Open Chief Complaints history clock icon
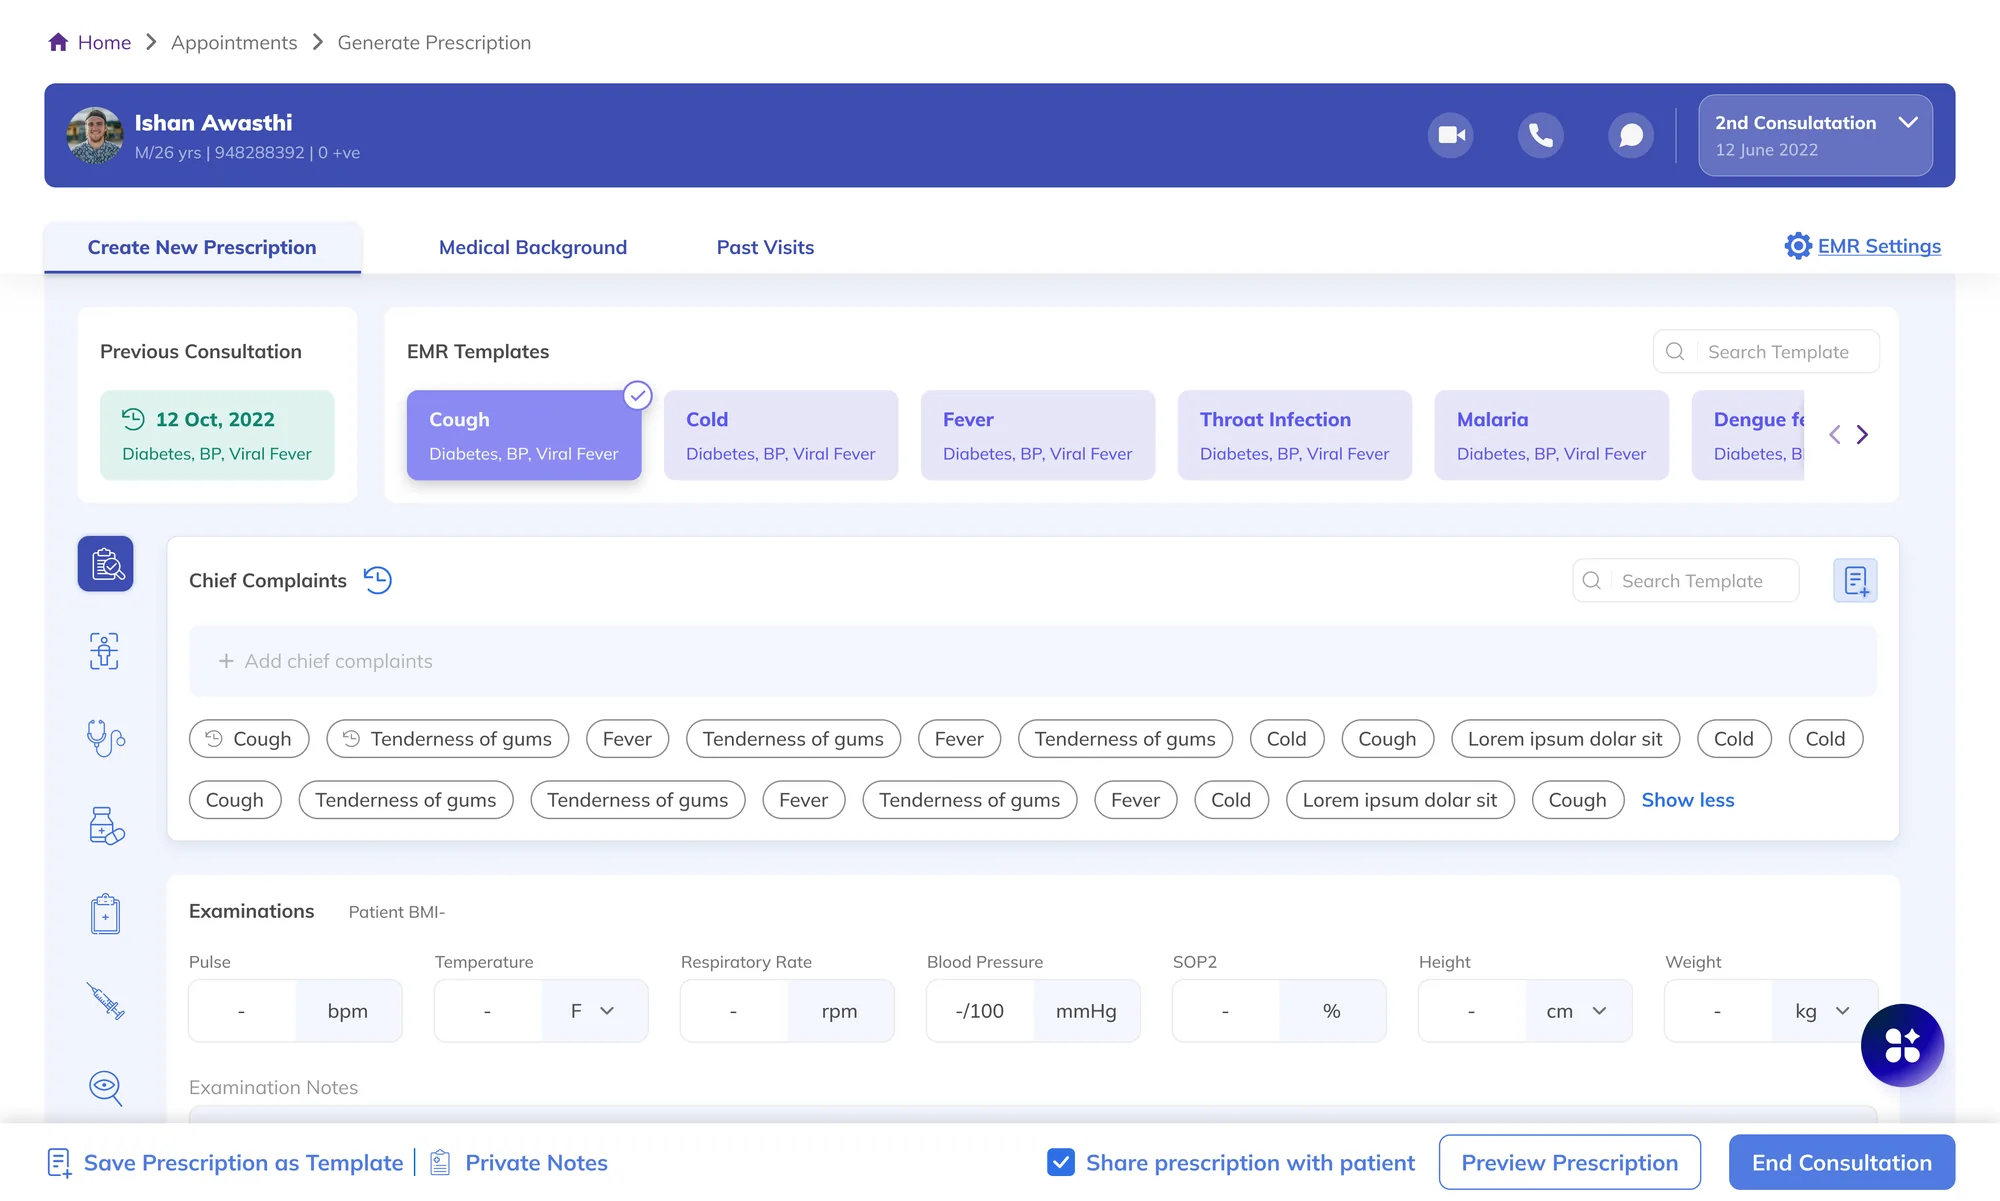 pyautogui.click(x=377, y=580)
